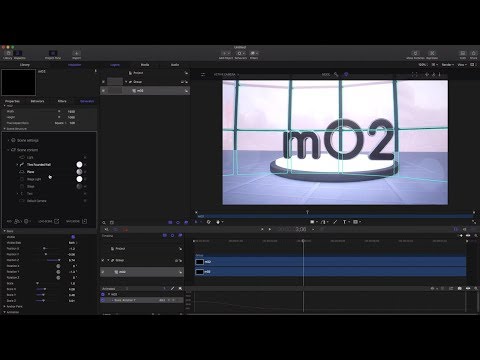This screenshot has width=480, height=360.
Task: Click the search magnifier in the Layers pane
Action: pos(104,222)
